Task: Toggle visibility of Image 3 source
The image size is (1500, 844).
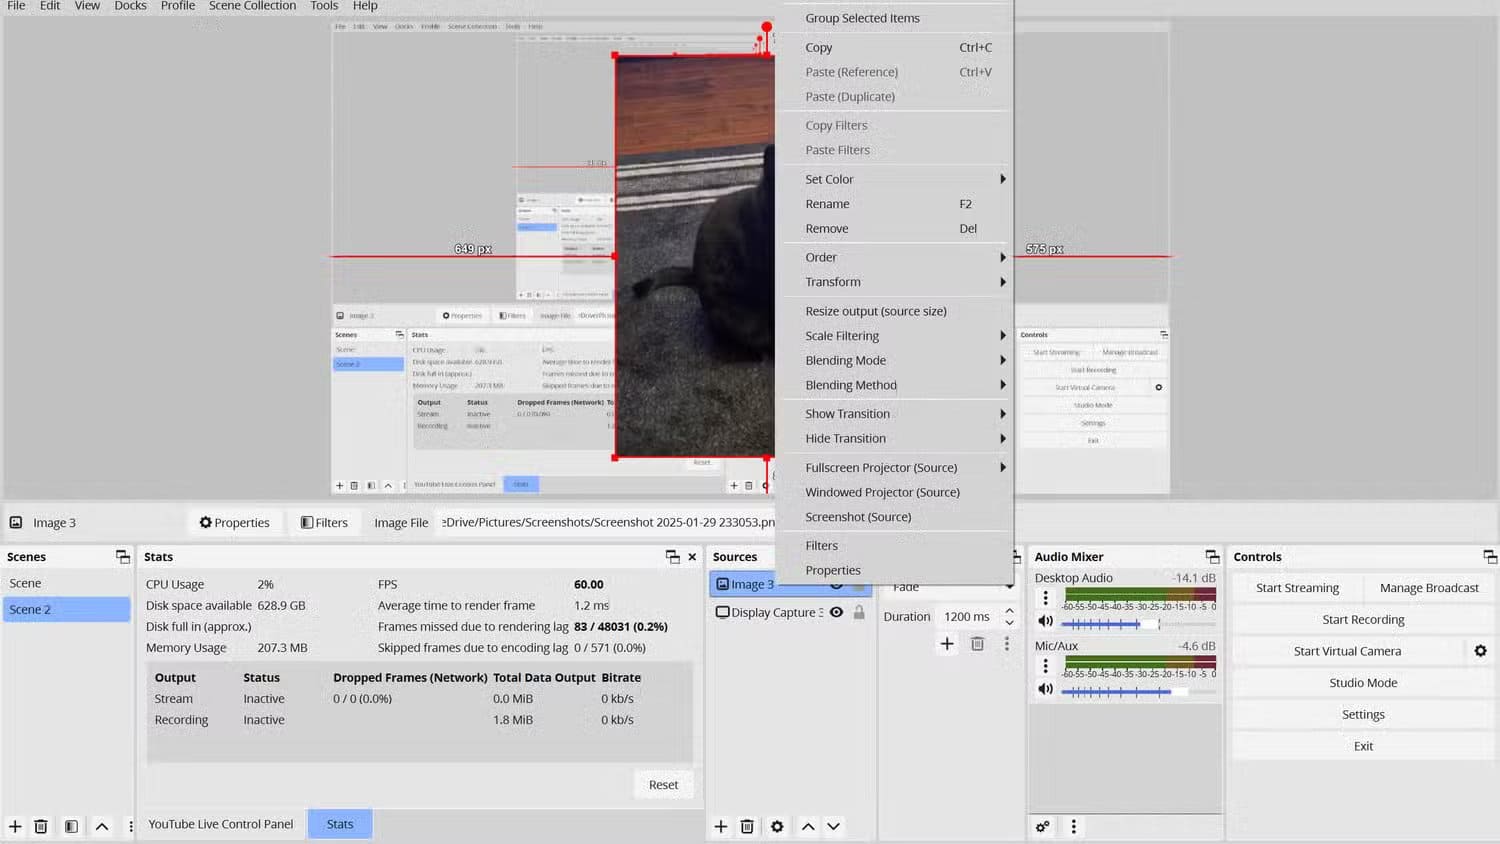Action: pos(836,586)
